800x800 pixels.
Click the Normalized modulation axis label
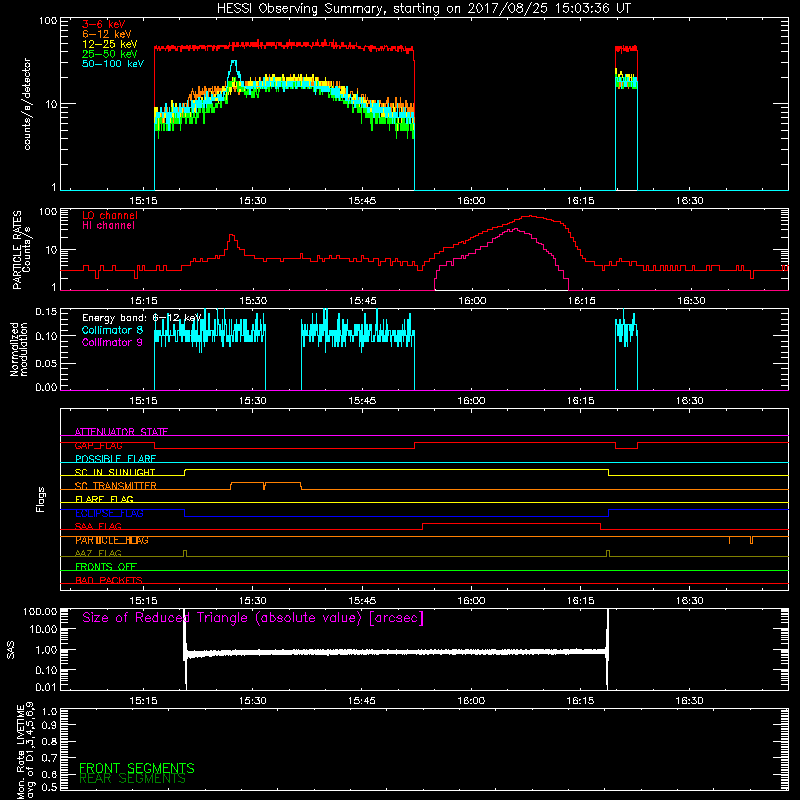19,349
